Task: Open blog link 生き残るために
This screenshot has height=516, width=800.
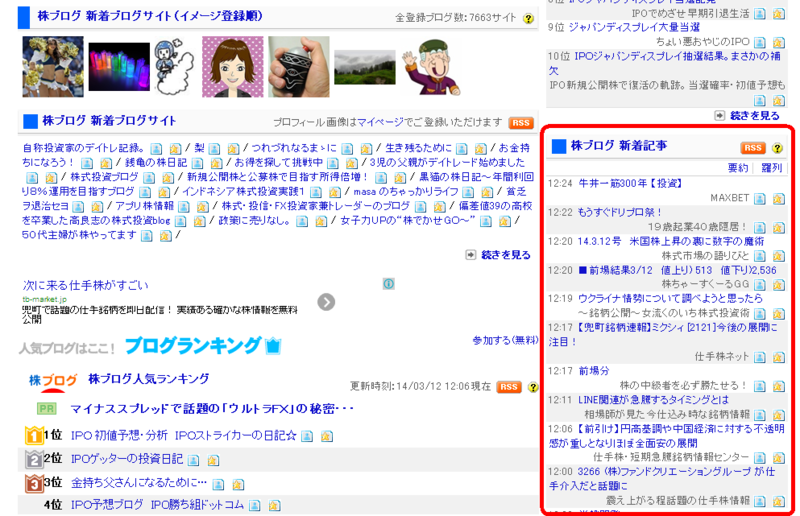Action: (x=418, y=148)
